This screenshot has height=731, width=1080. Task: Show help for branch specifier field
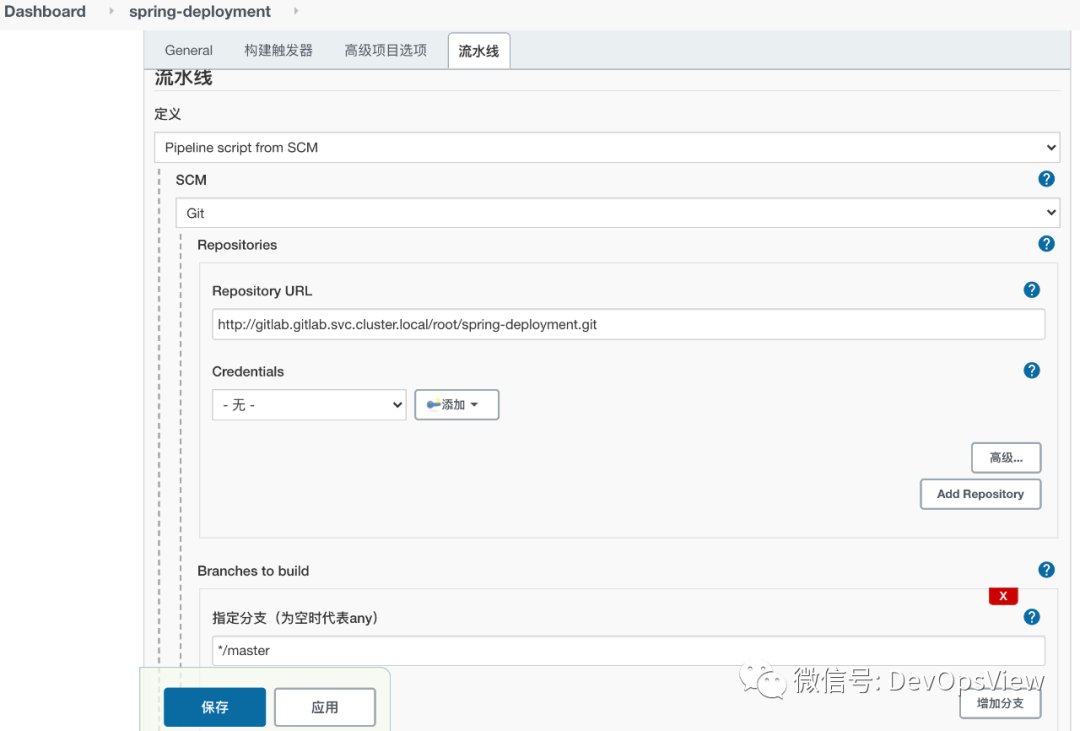[1031, 617]
